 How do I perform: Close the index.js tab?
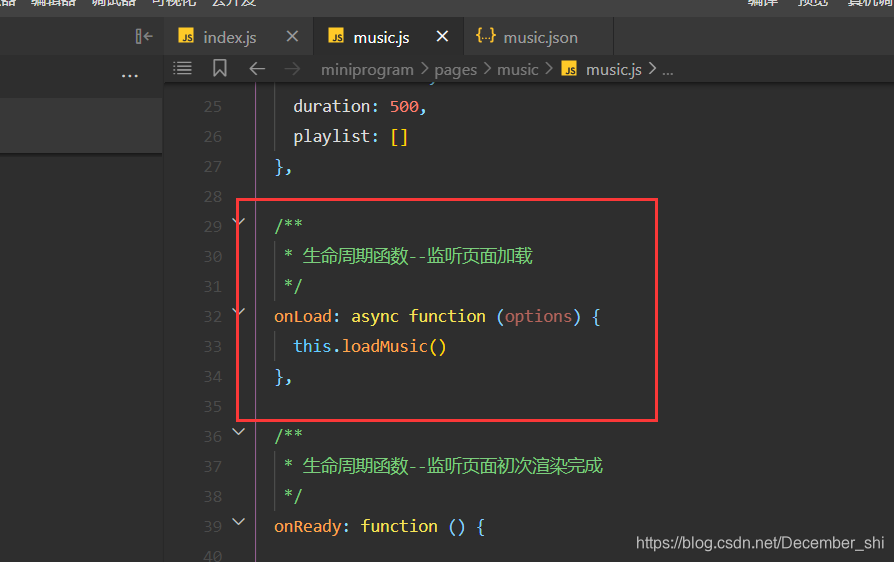[x=292, y=36]
